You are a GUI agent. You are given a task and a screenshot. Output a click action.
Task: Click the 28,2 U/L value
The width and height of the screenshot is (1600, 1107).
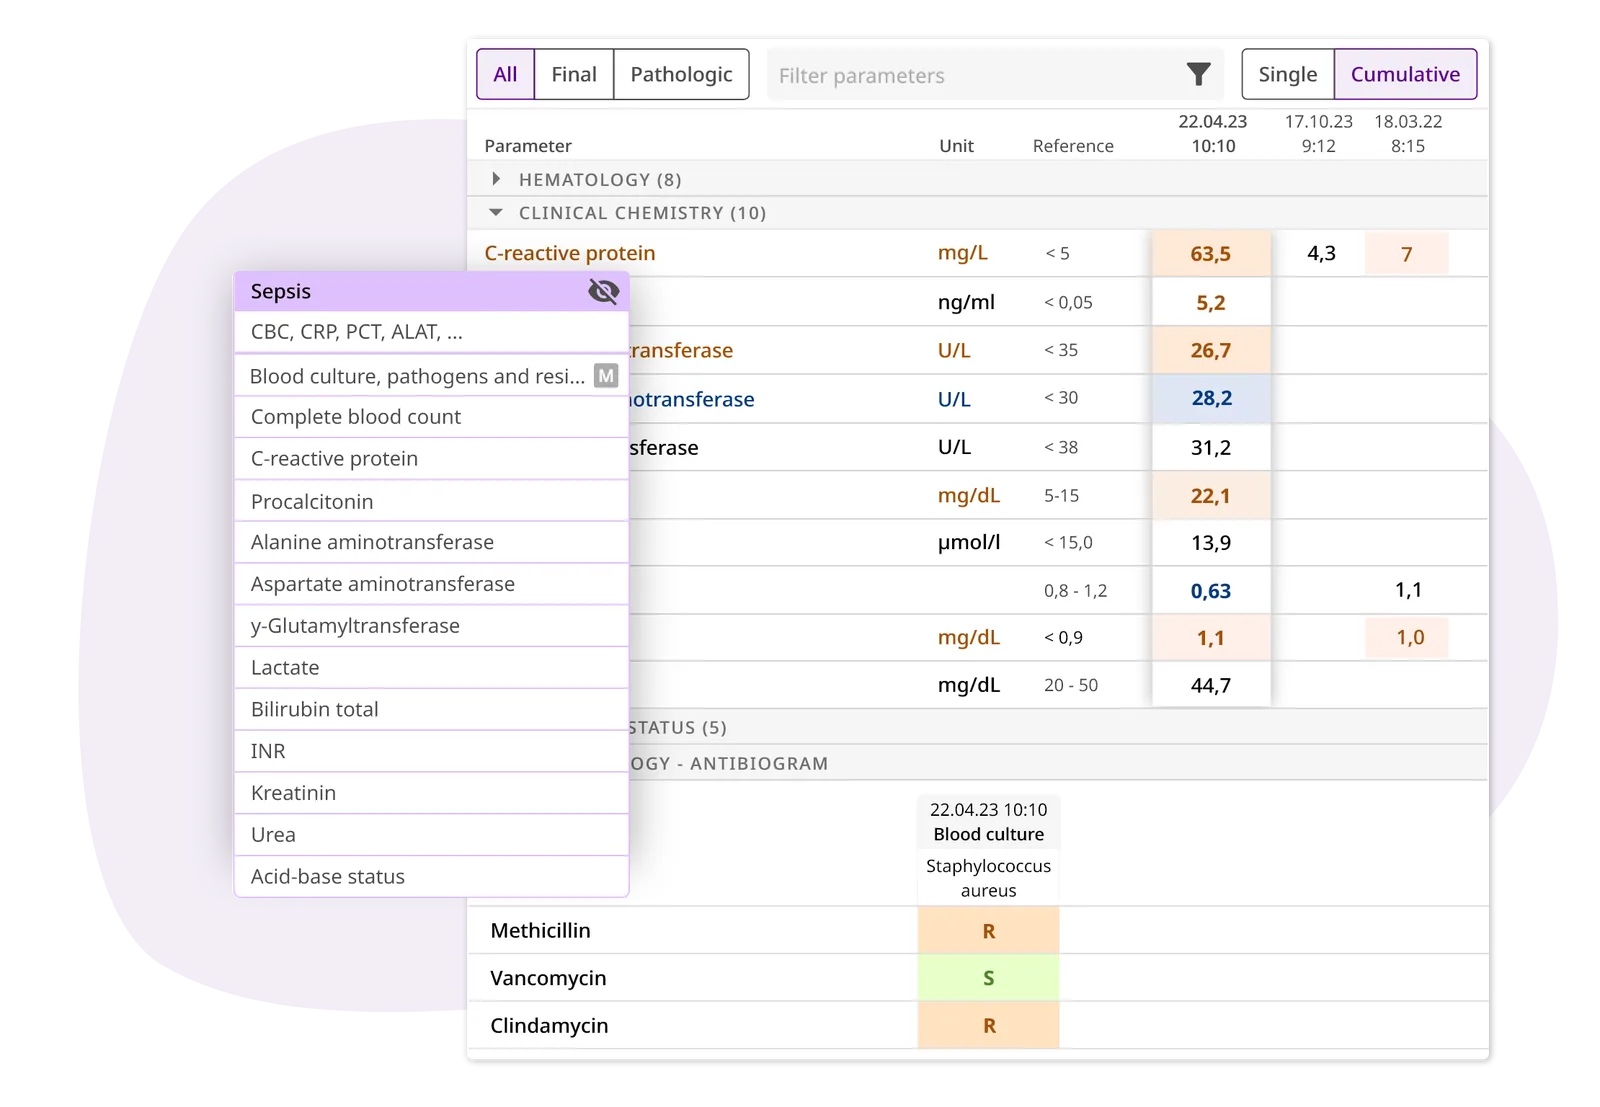click(1211, 398)
